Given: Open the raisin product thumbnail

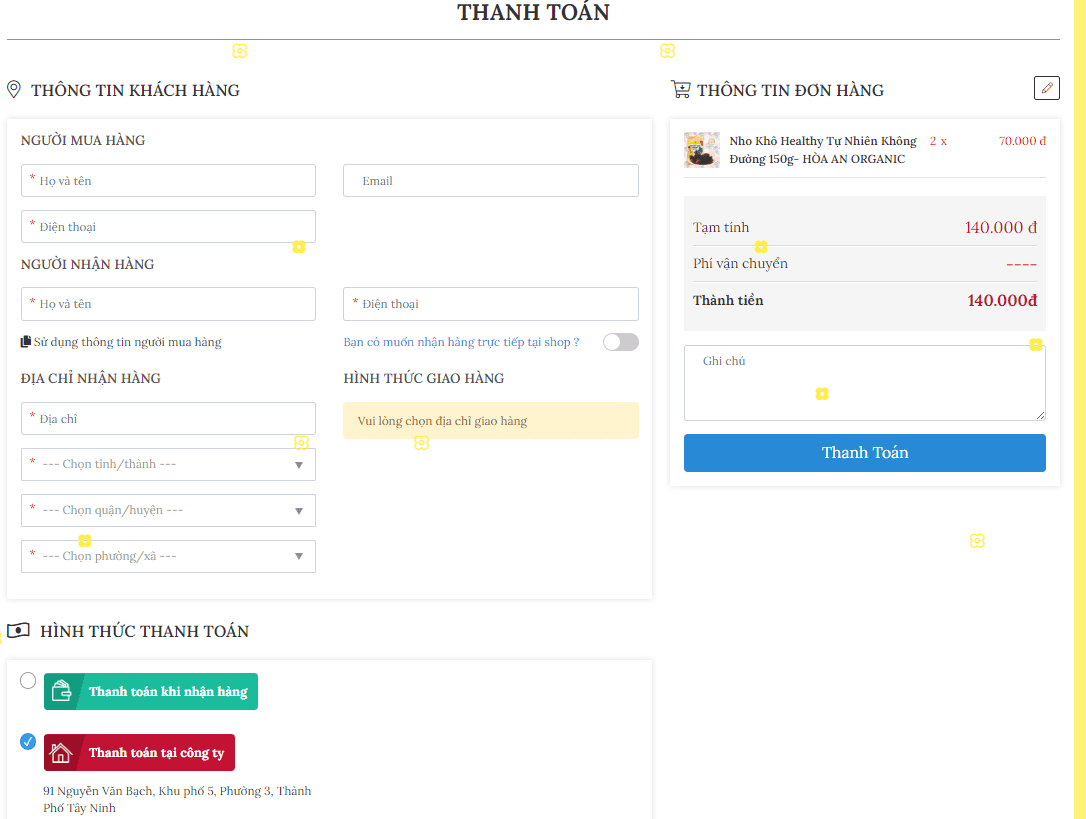Looking at the screenshot, I should [x=702, y=150].
